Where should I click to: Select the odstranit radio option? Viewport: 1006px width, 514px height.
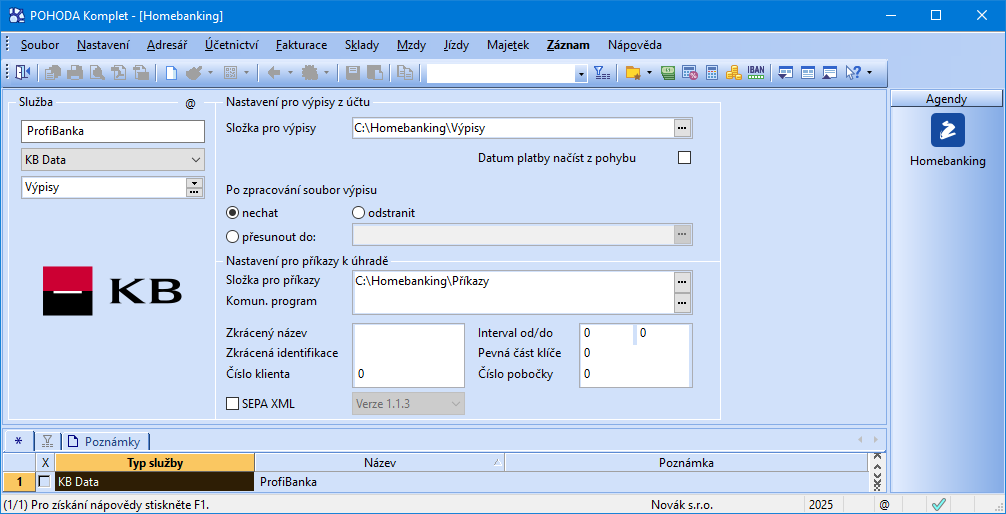[358, 212]
